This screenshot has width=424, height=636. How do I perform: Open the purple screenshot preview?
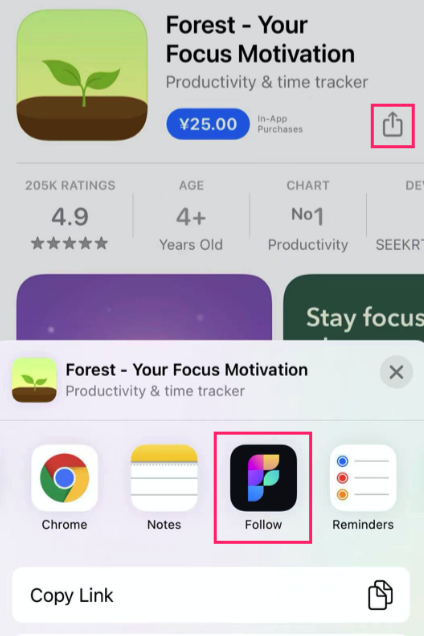[x=144, y=307]
